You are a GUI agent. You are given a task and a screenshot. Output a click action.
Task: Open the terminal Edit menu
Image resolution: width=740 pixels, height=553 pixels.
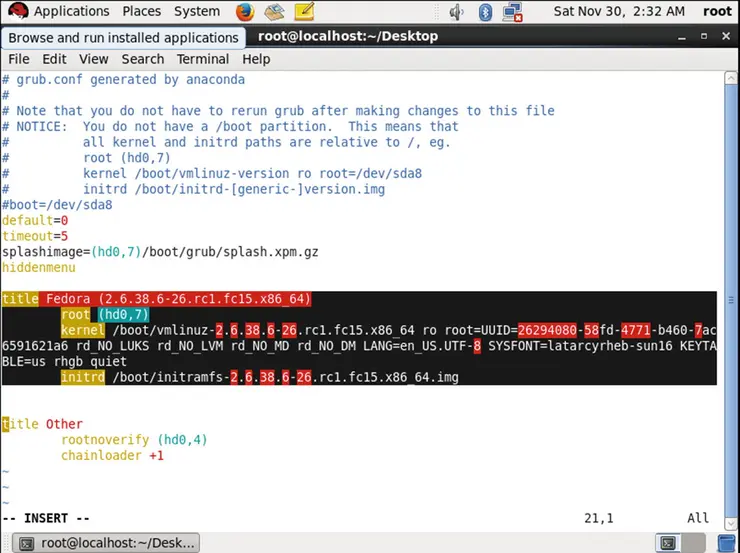(x=54, y=59)
